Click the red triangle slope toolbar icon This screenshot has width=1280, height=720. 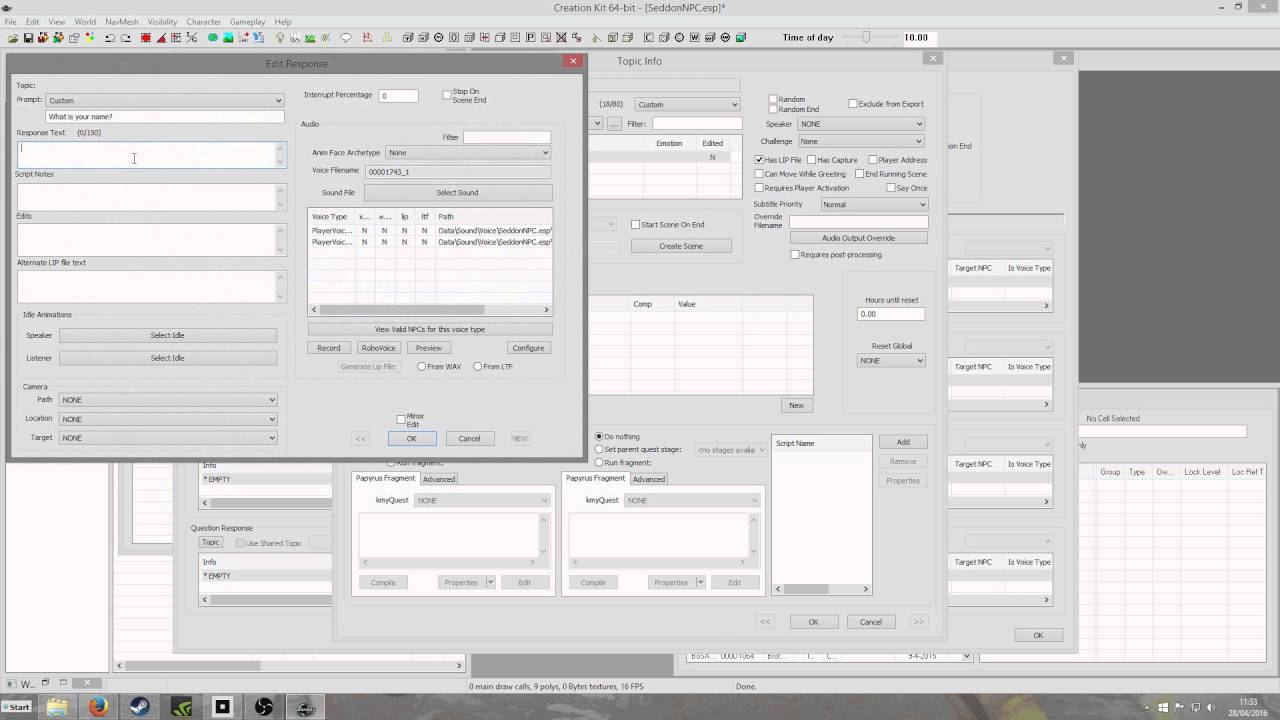(161, 38)
